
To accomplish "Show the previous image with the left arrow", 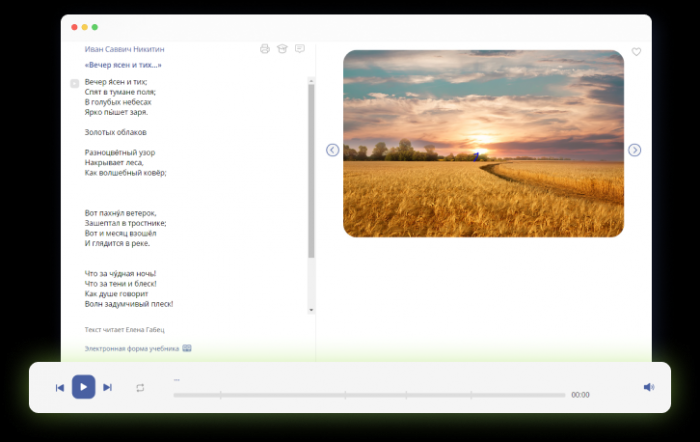I will pyautogui.click(x=333, y=150).
